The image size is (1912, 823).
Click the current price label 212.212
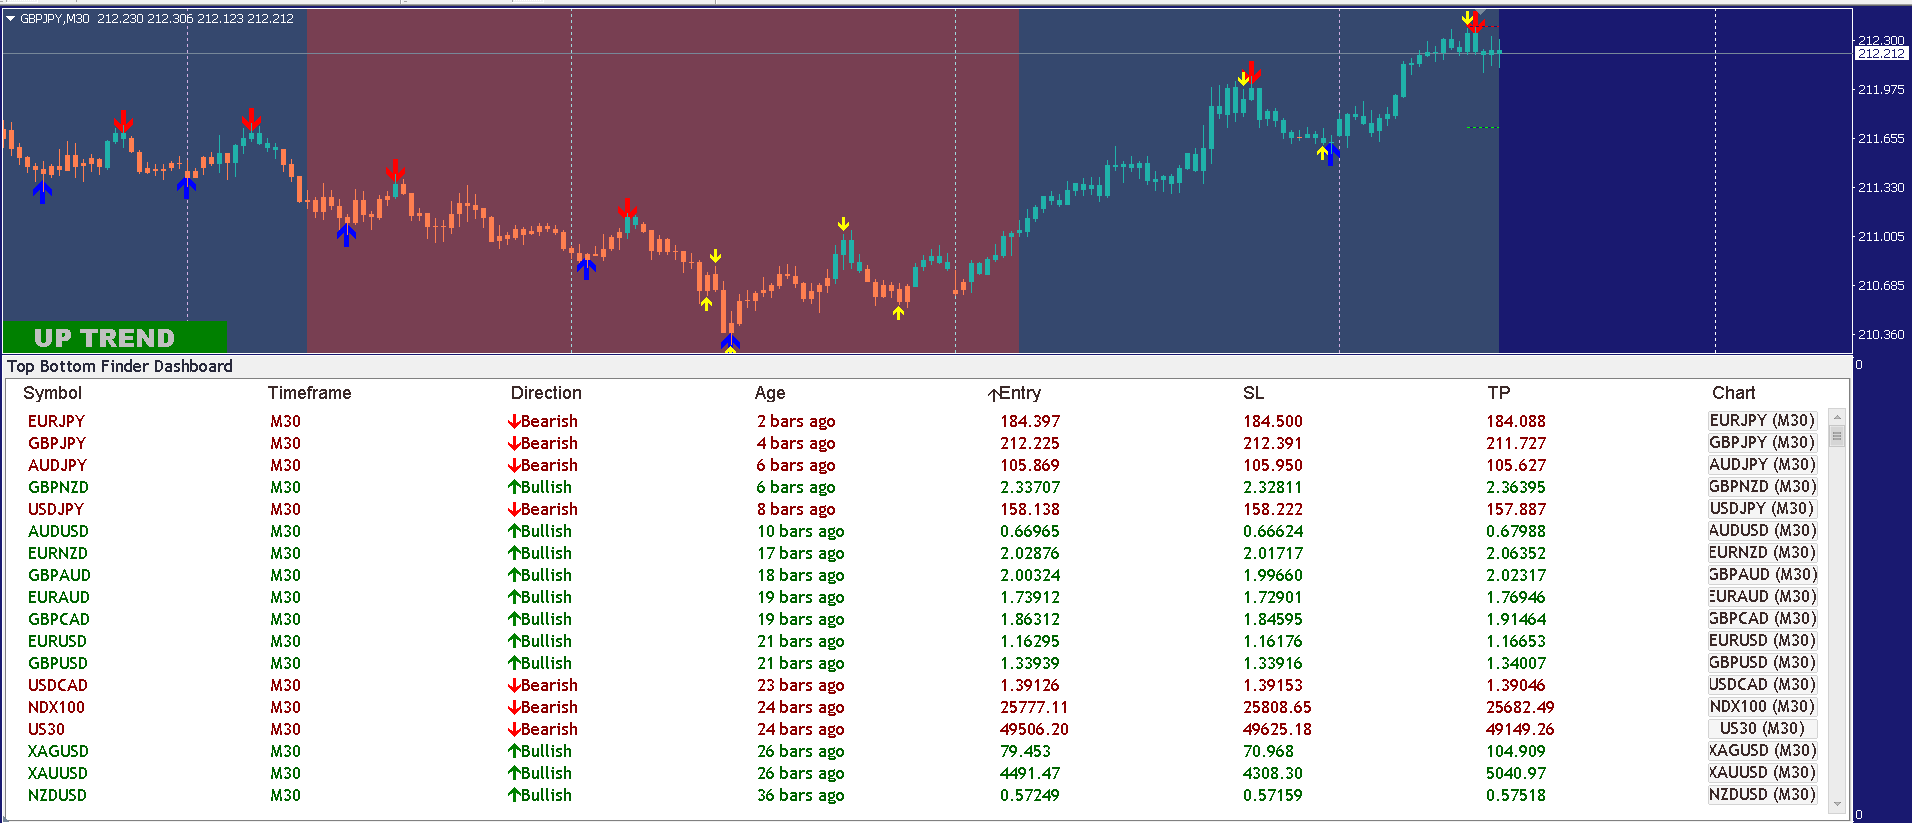click(1880, 54)
